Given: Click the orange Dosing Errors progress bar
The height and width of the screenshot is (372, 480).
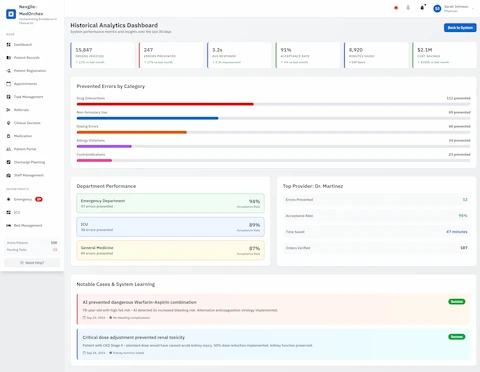Looking at the screenshot, I should [x=132, y=132].
